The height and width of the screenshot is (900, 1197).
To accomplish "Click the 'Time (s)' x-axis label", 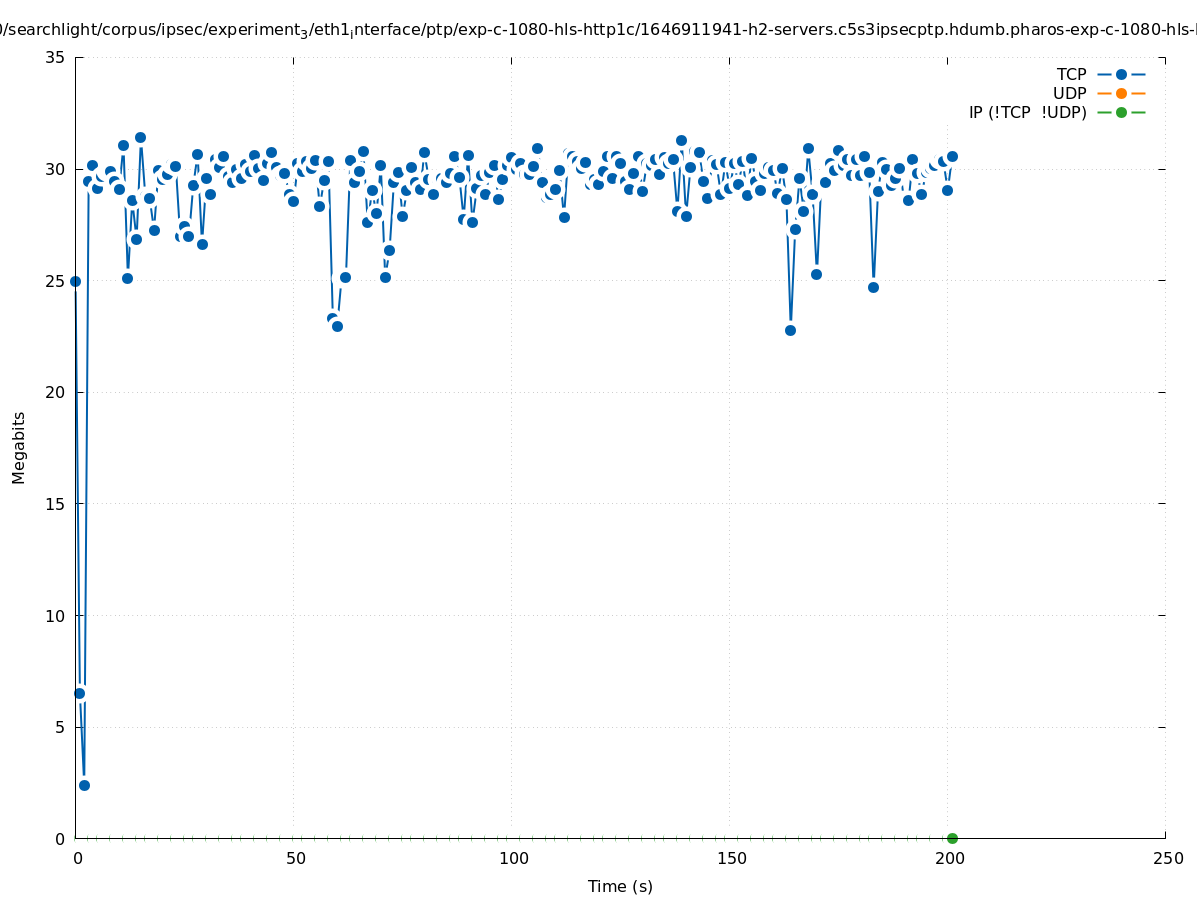I will [x=620, y=886].
